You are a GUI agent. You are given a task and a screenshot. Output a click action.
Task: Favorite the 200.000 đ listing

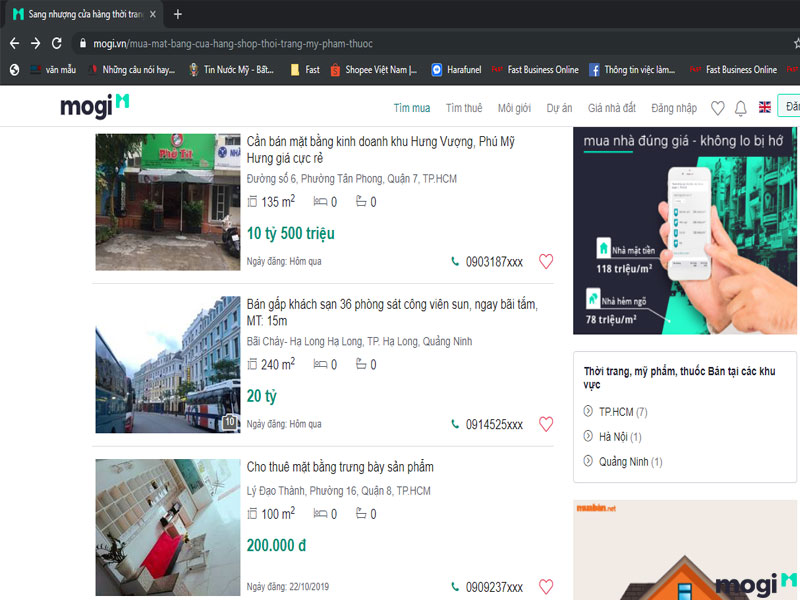(x=546, y=587)
